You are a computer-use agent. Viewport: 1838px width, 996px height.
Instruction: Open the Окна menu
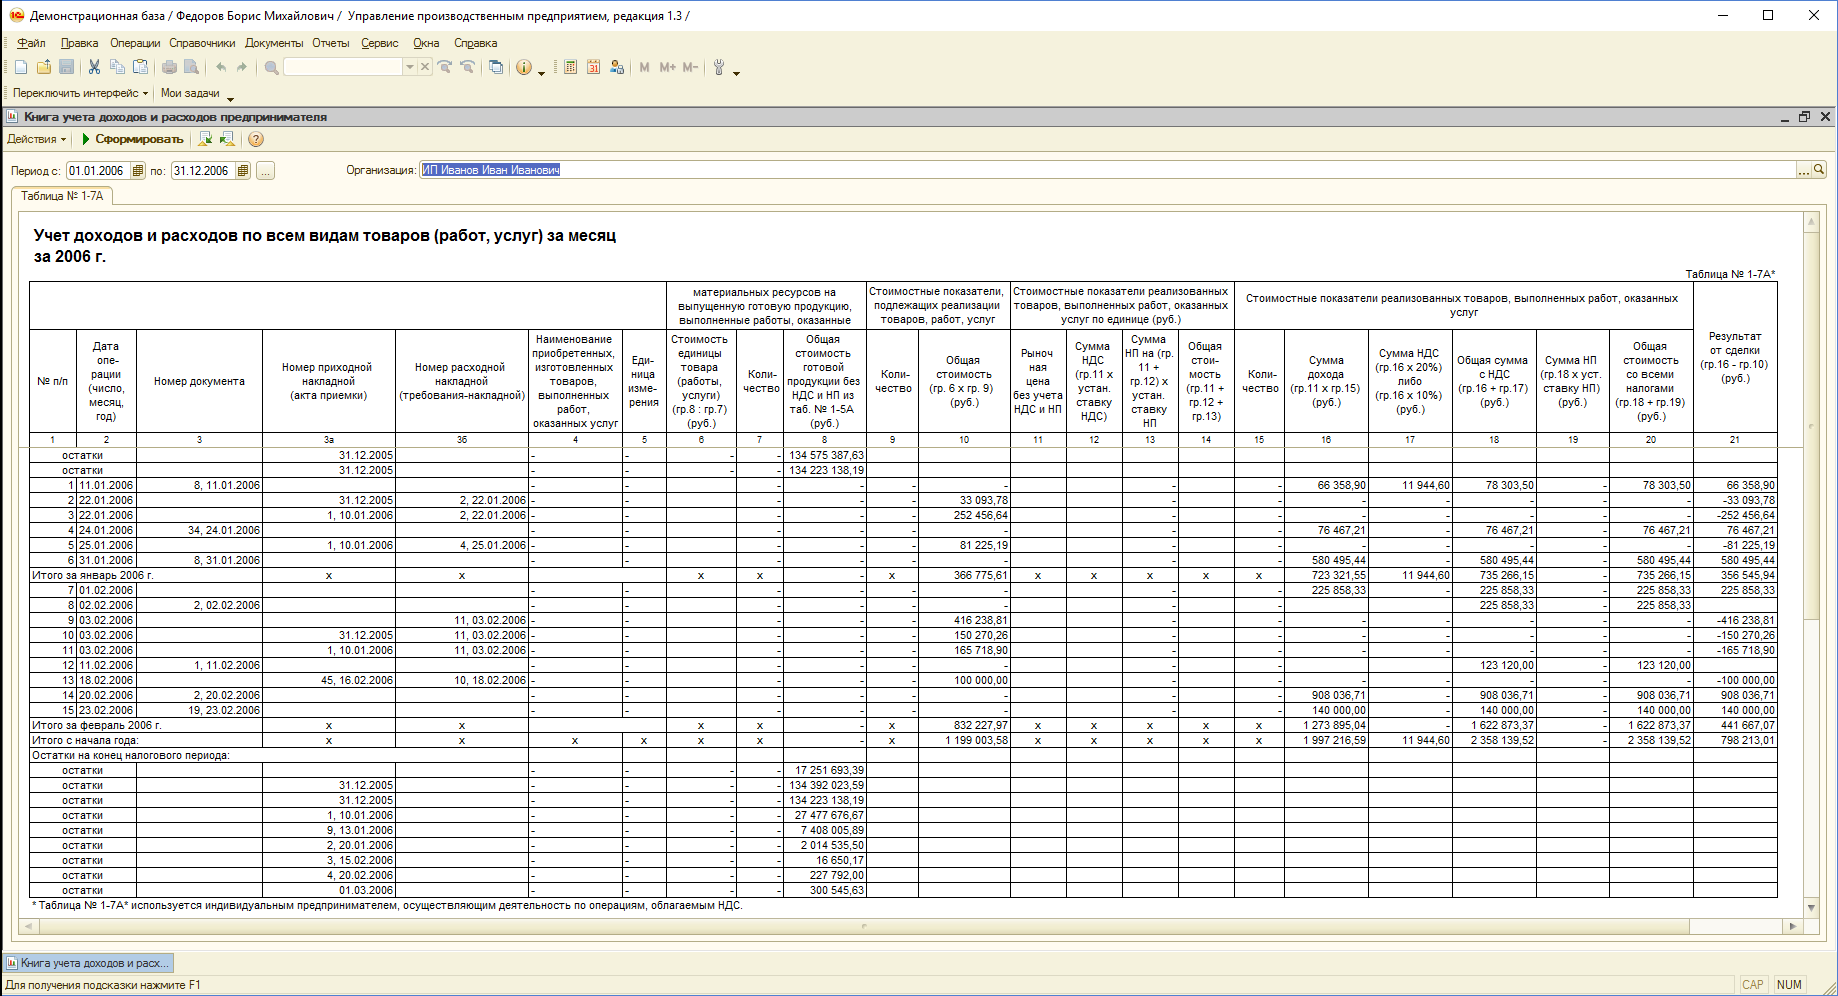(426, 43)
